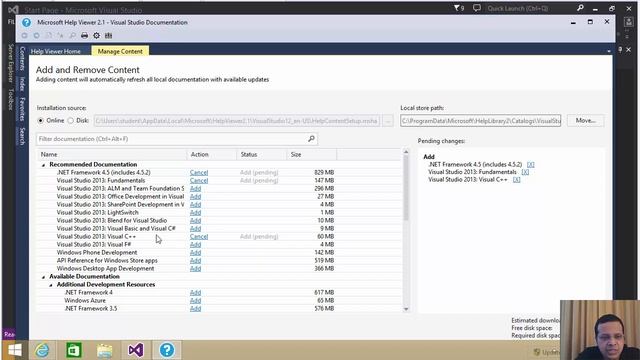Open the tab list dropdown arrow beside Manage Content
Image resolution: width=640 pixels, height=360 pixels.
pyautogui.click(x=609, y=51)
